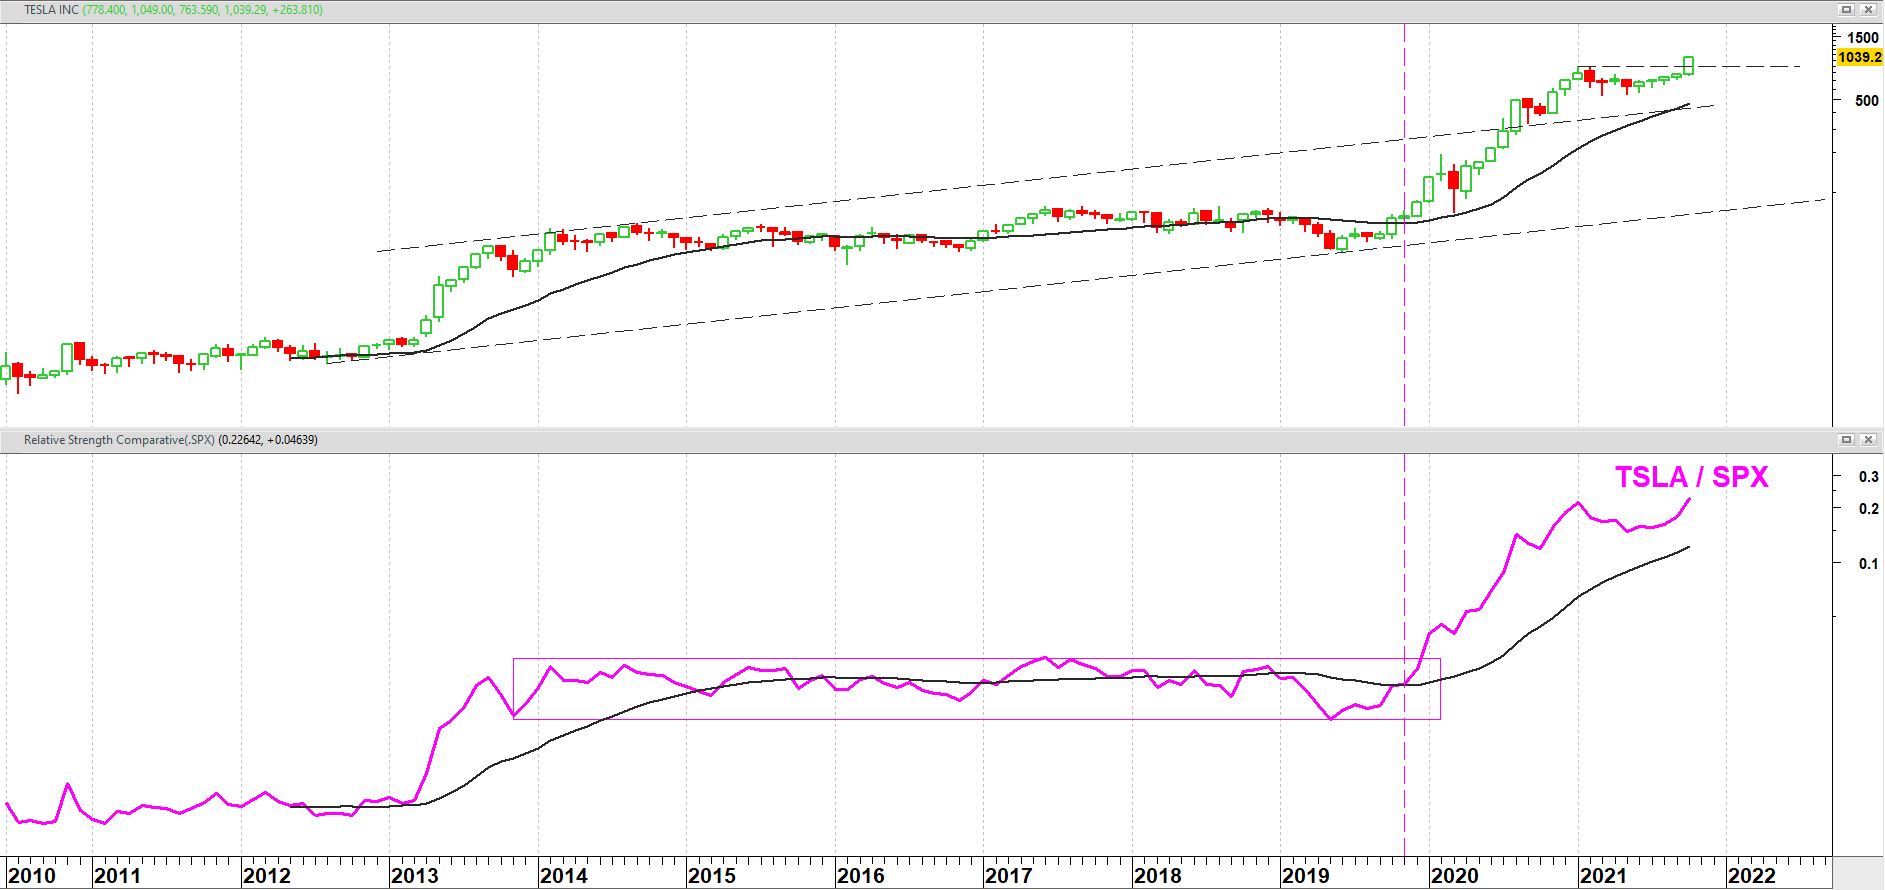
Task: Click the 2013 label on time axis
Action: [415, 876]
